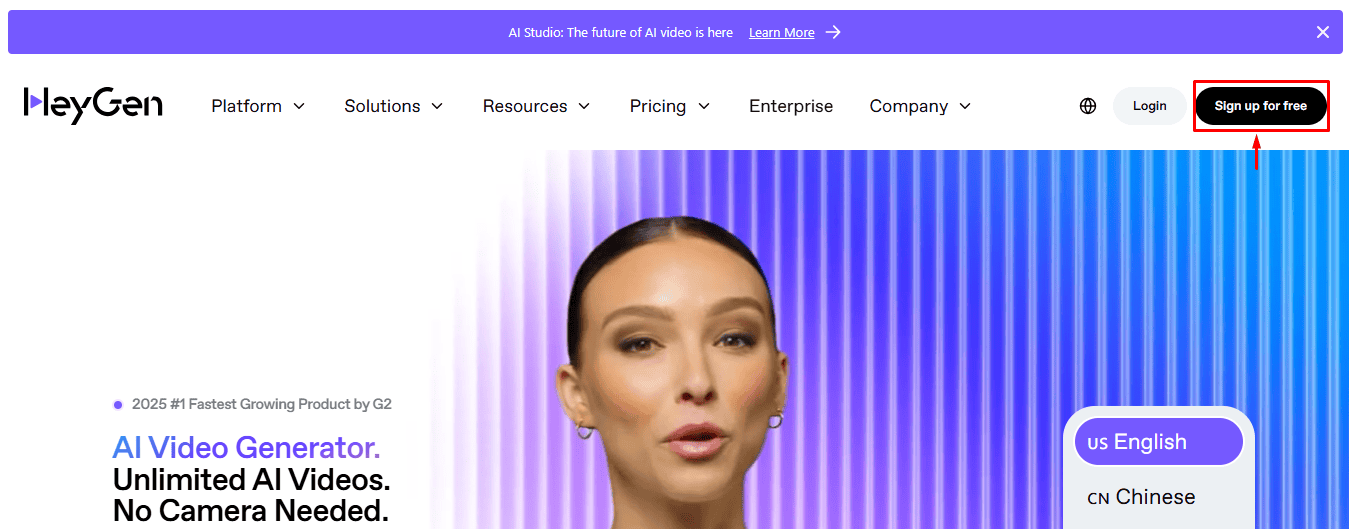
Task: Expand the Solutions dropdown menu
Action: pyautogui.click(x=394, y=106)
